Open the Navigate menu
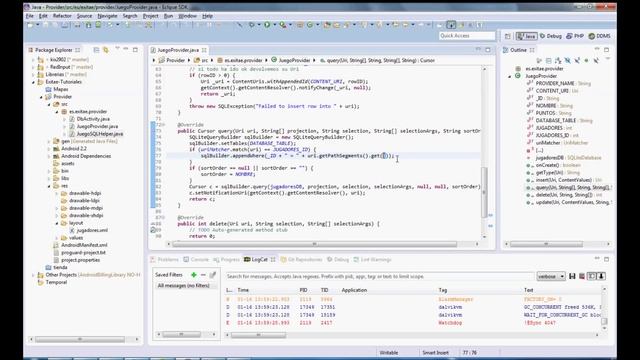The image size is (640, 360). click(x=107, y=16)
